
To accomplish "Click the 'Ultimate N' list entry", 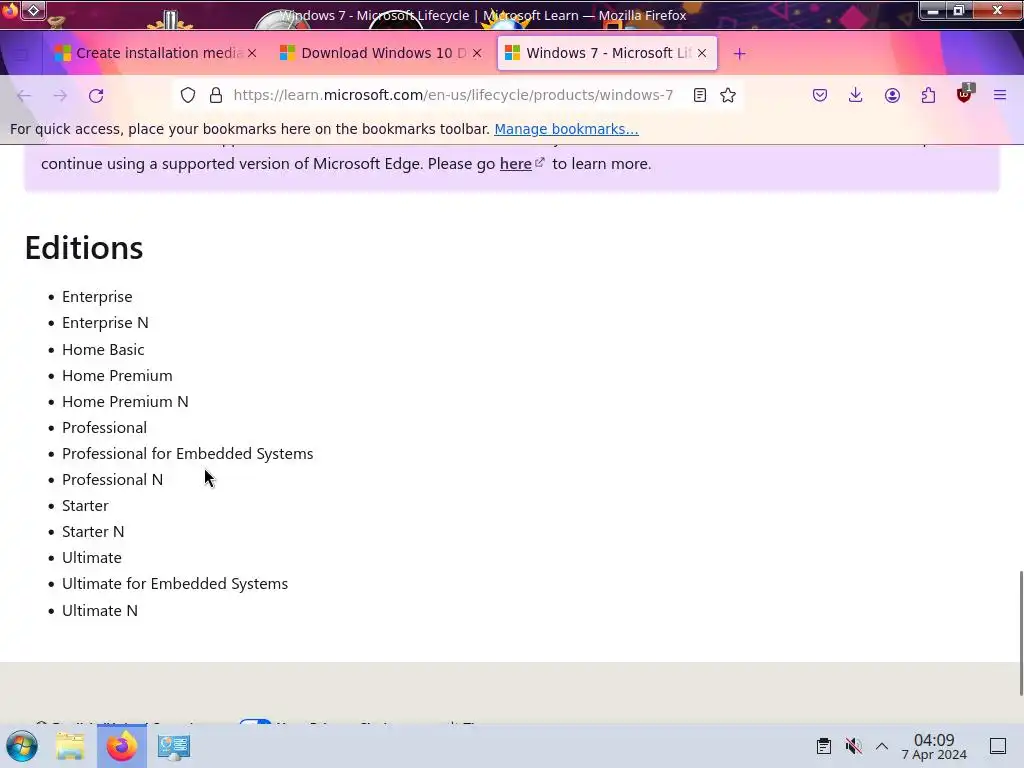I will pos(100,611).
